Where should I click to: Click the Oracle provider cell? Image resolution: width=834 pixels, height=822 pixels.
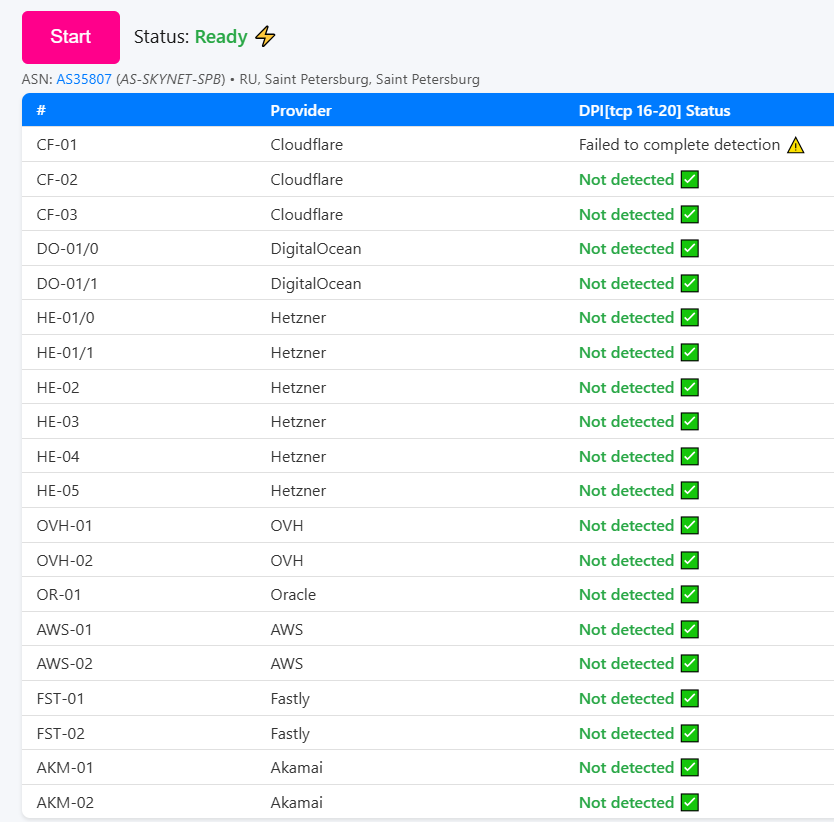click(x=293, y=594)
